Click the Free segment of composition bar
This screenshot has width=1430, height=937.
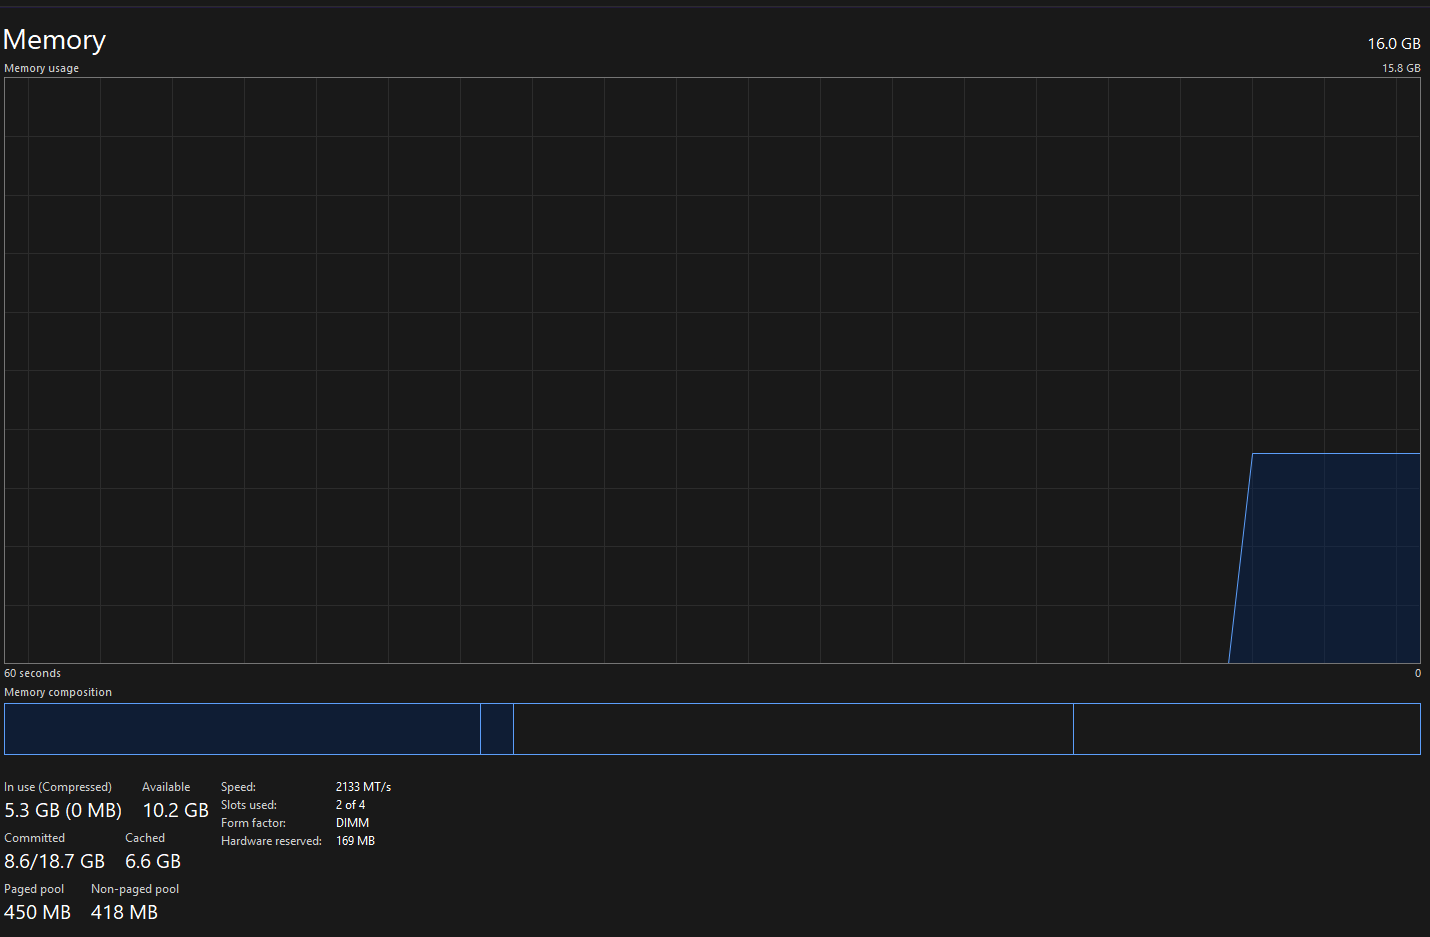coord(1247,729)
